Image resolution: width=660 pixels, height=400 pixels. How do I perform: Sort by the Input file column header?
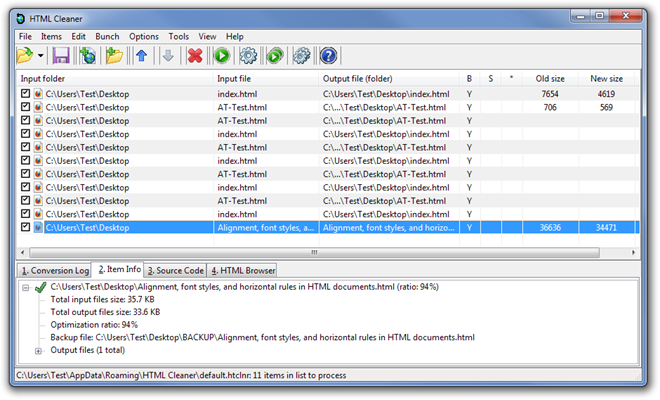(266, 79)
